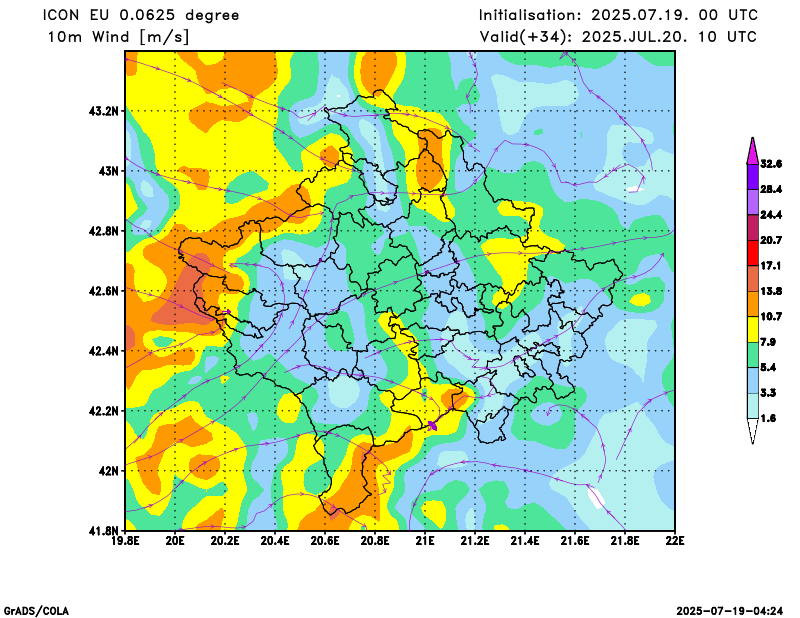Click the '2025-07-19-04:24' timestamp
This screenshot has width=800, height=618.
point(730,611)
